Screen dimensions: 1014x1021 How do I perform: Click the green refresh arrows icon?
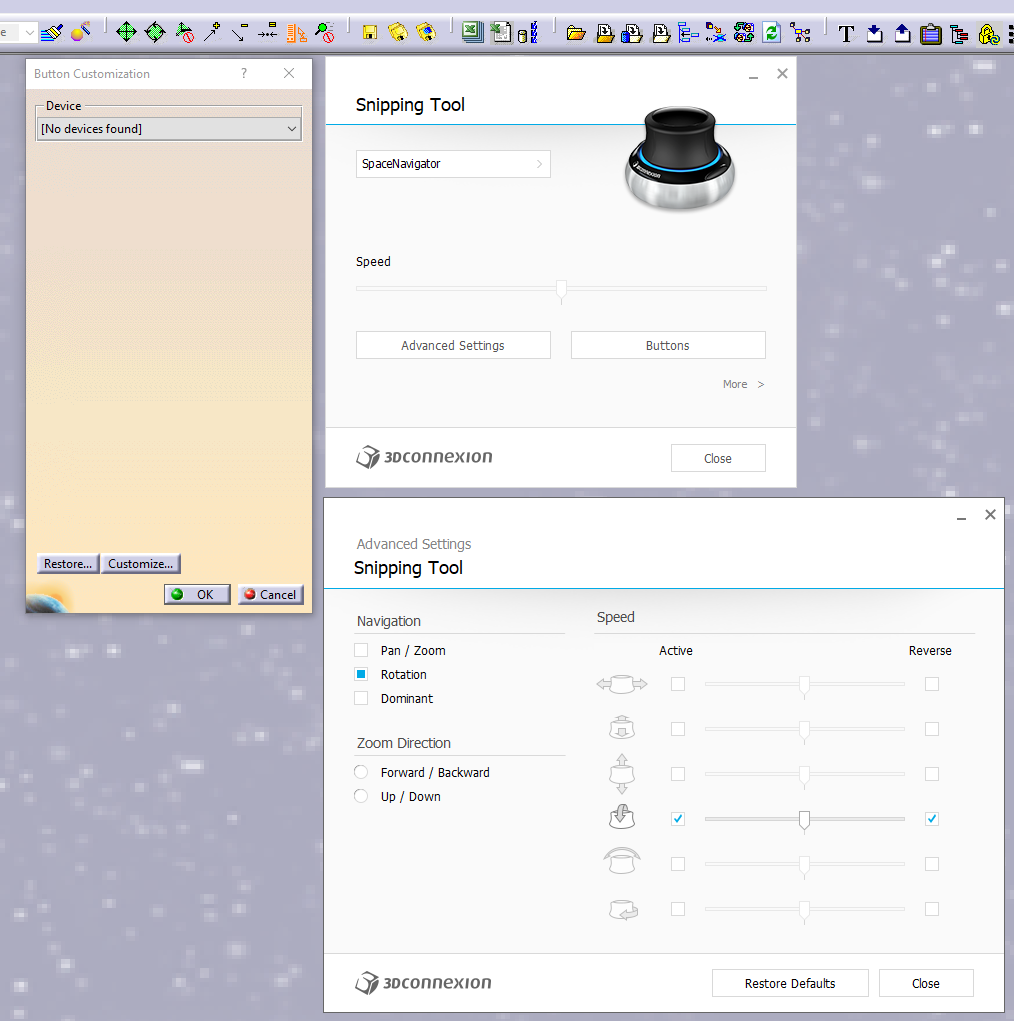click(x=772, y=33)
